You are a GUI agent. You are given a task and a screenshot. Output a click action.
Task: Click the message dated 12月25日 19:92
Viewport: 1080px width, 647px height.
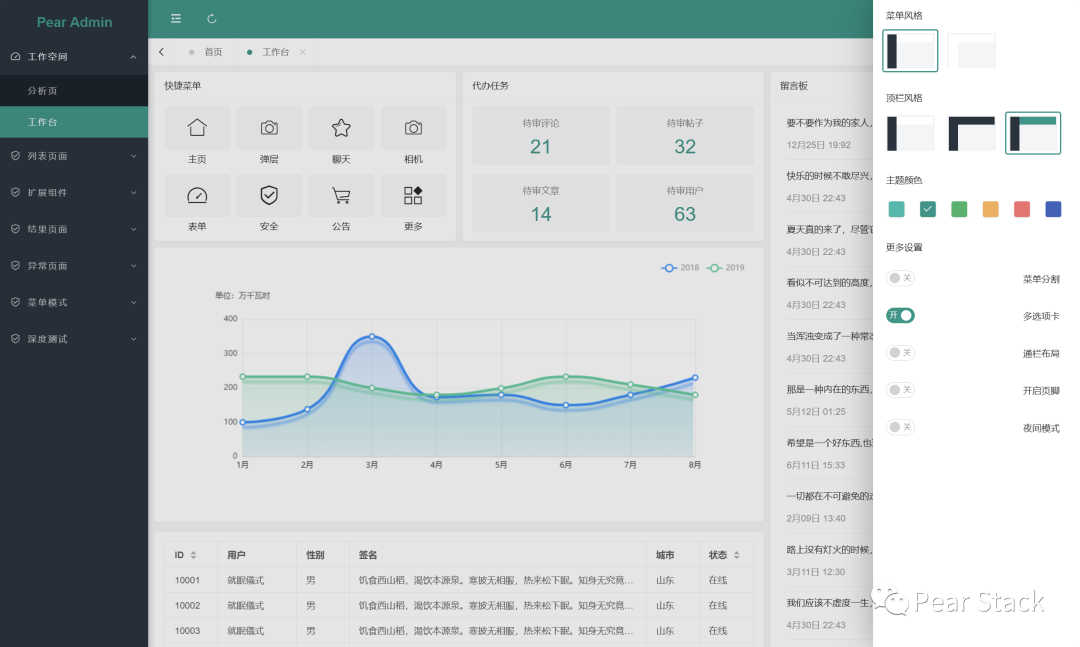[x=829, y=134]
